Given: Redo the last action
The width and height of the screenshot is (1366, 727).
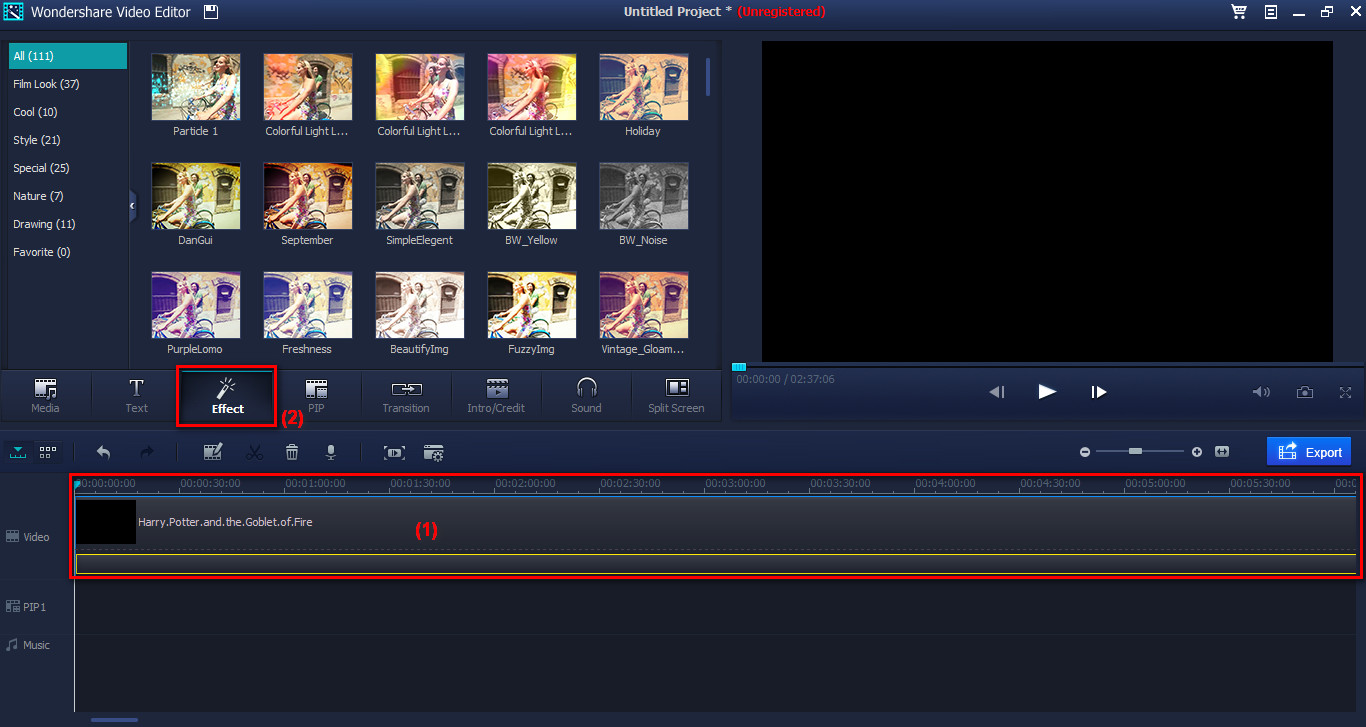Looking at the screenshot, I should tap(145, 452).
